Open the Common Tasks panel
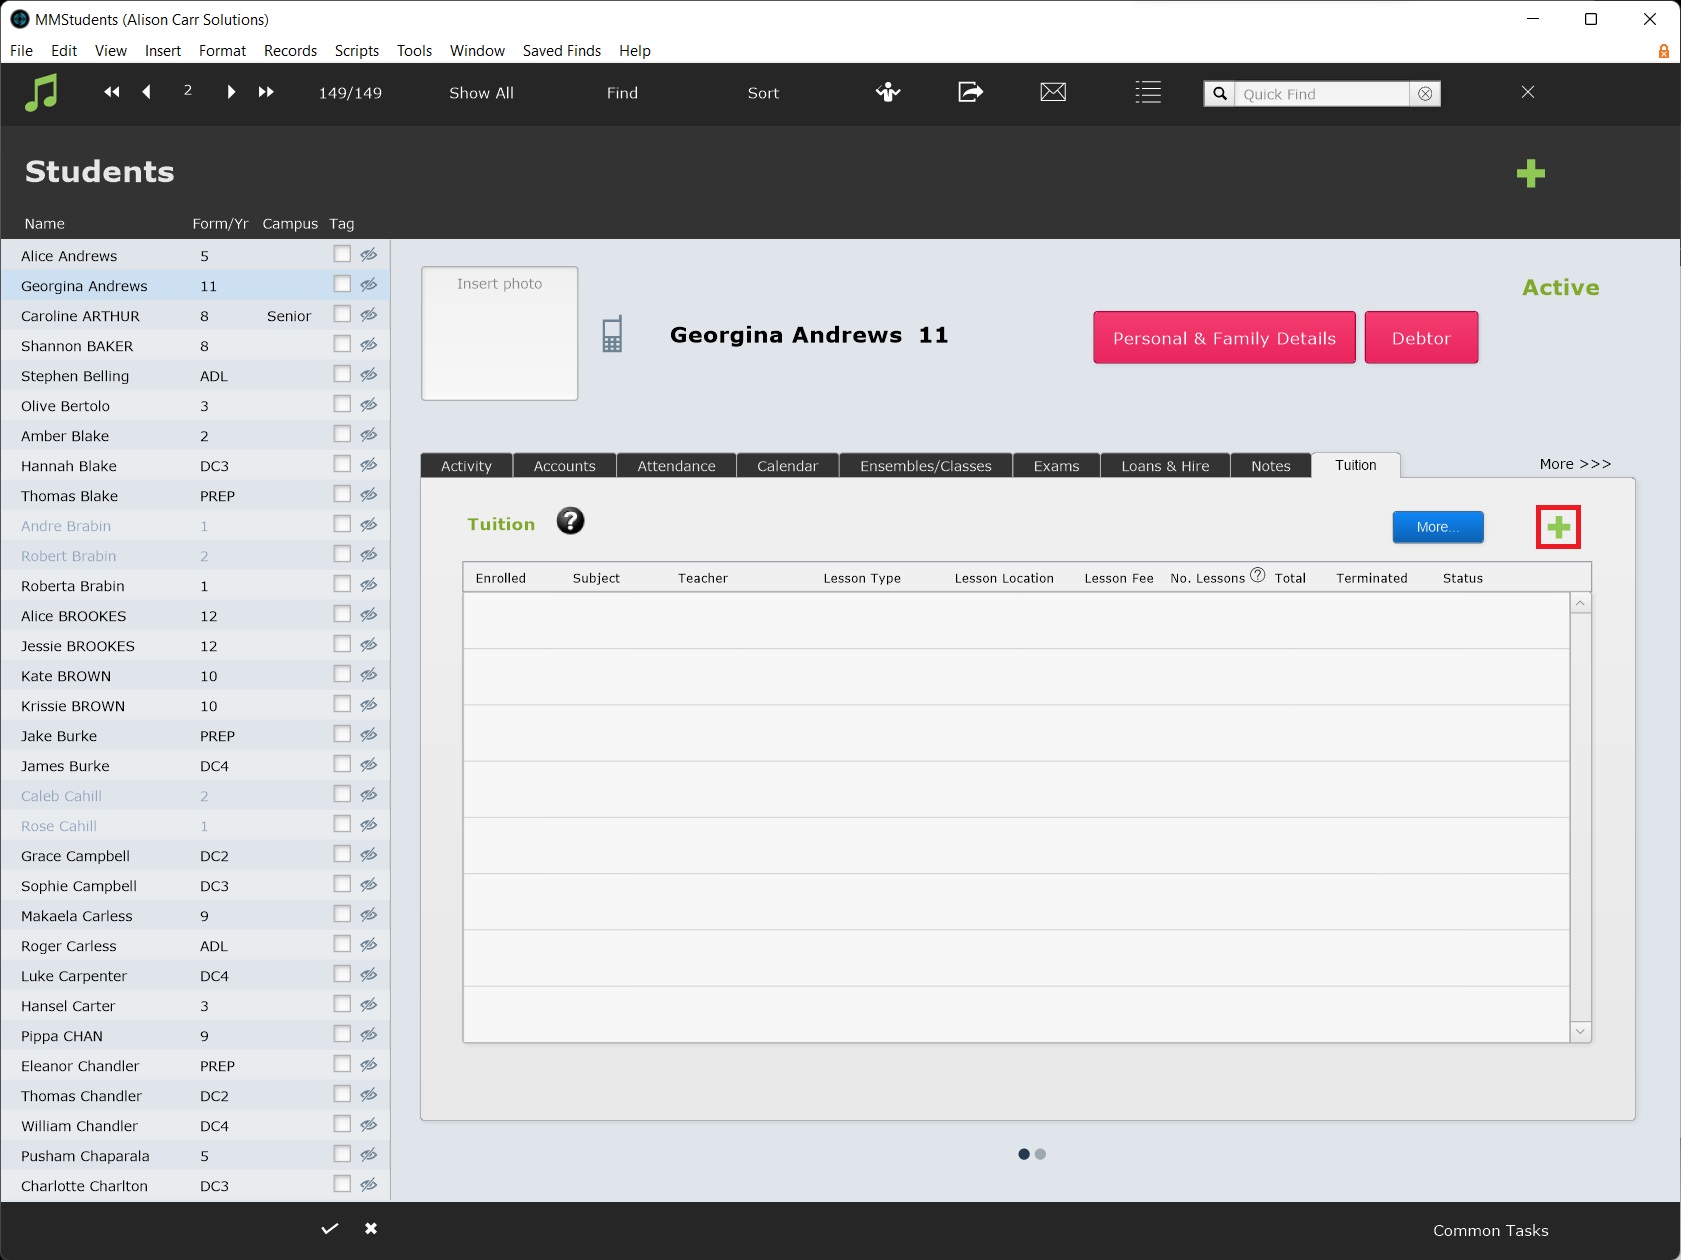Image resolution: width=1681 pixels, height=1260 pixels. [1490, 1230]
